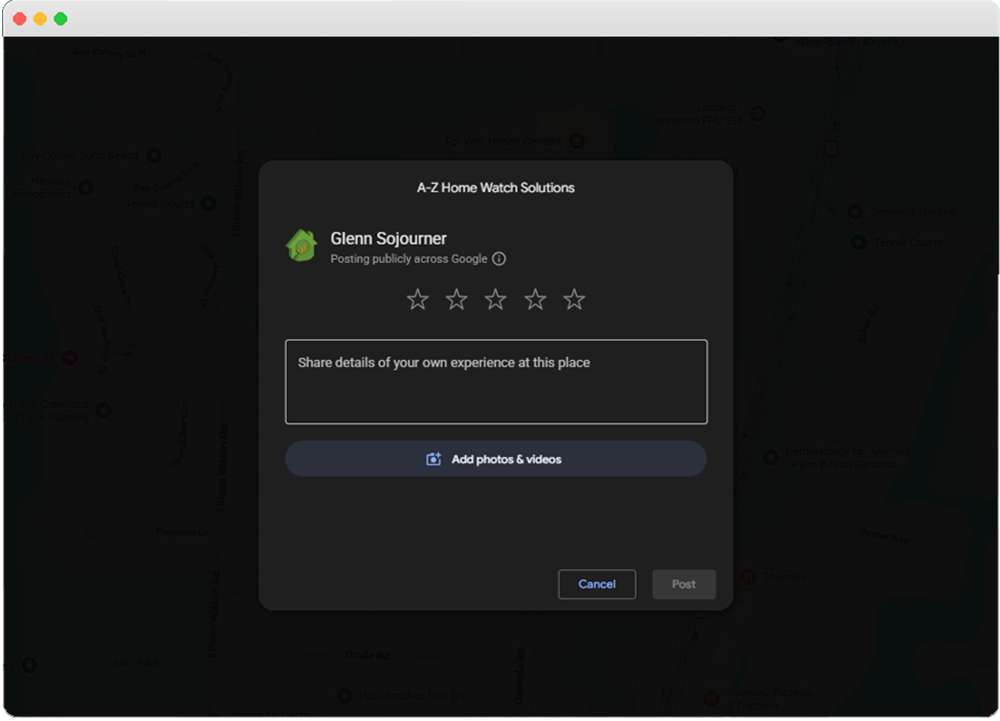Minimize the window with the yellow button

(40, 18)
